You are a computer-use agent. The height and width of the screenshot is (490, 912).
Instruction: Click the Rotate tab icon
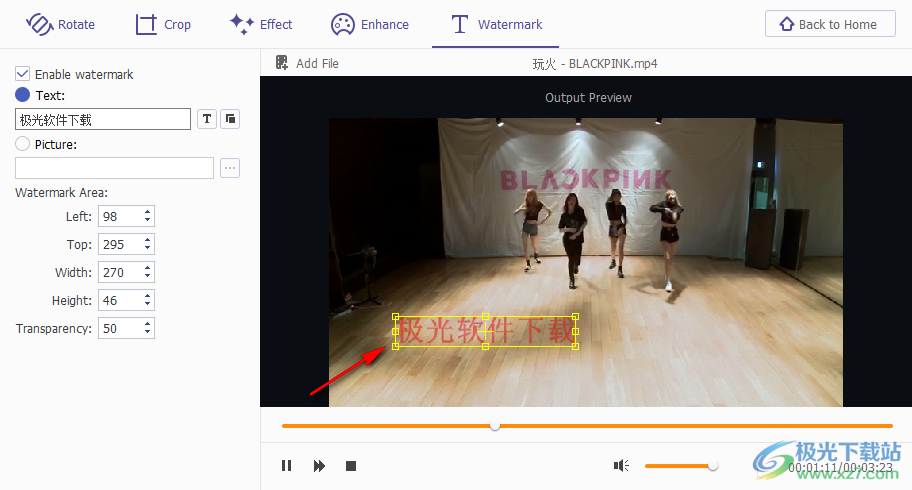[x=39, y=24]
